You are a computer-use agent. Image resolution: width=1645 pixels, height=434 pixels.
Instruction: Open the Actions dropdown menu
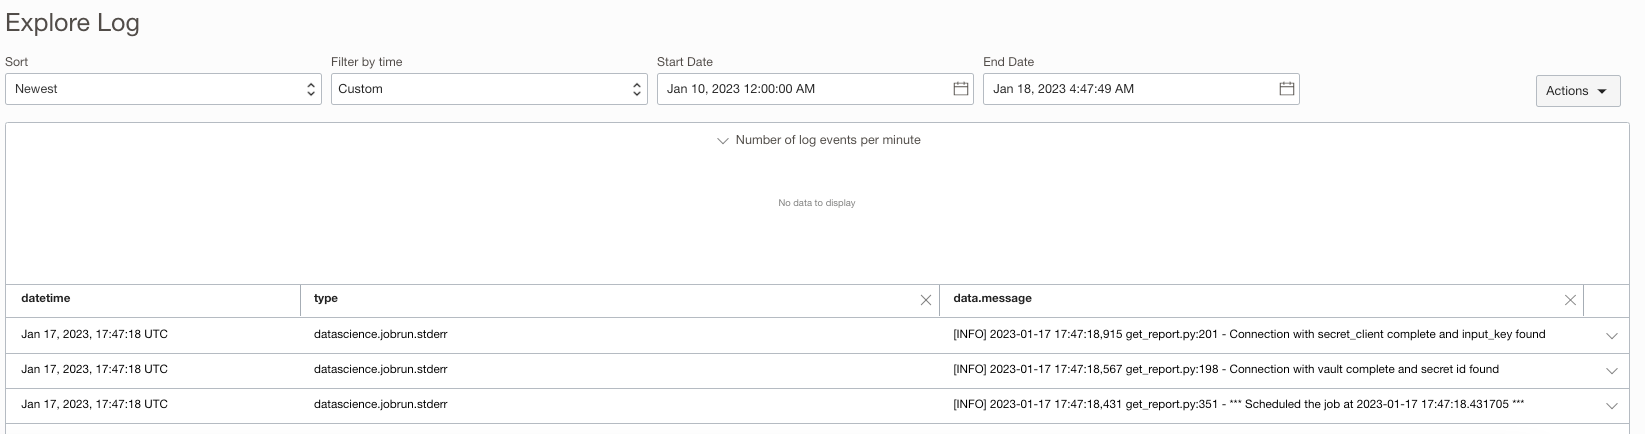point(1577,91)
